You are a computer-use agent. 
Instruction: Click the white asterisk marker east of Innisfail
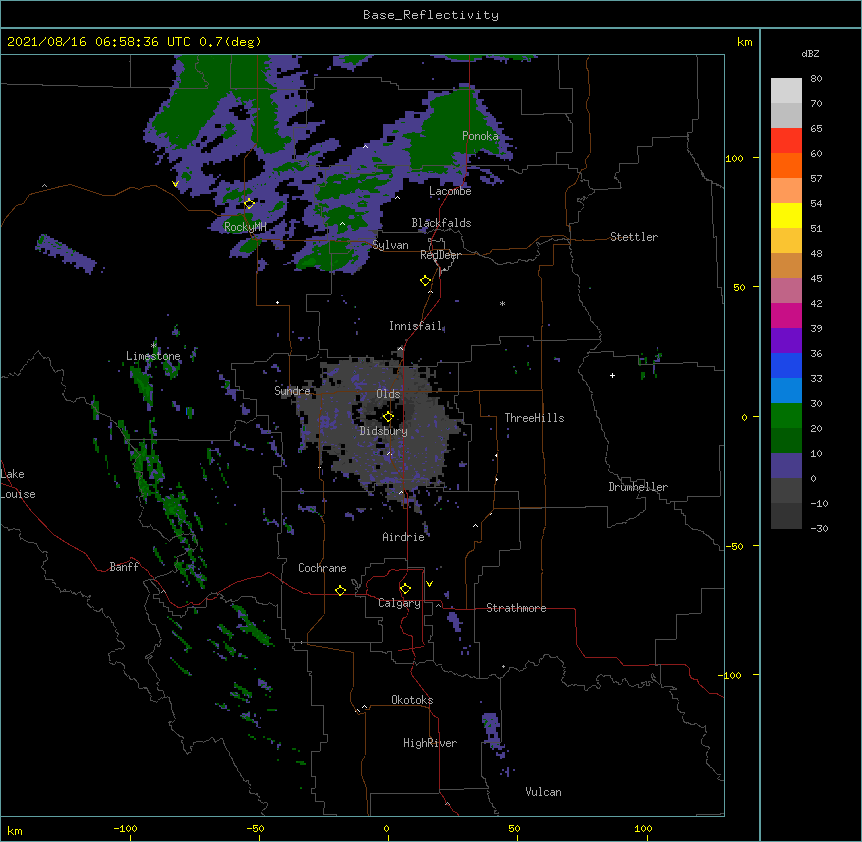[502, 303]
